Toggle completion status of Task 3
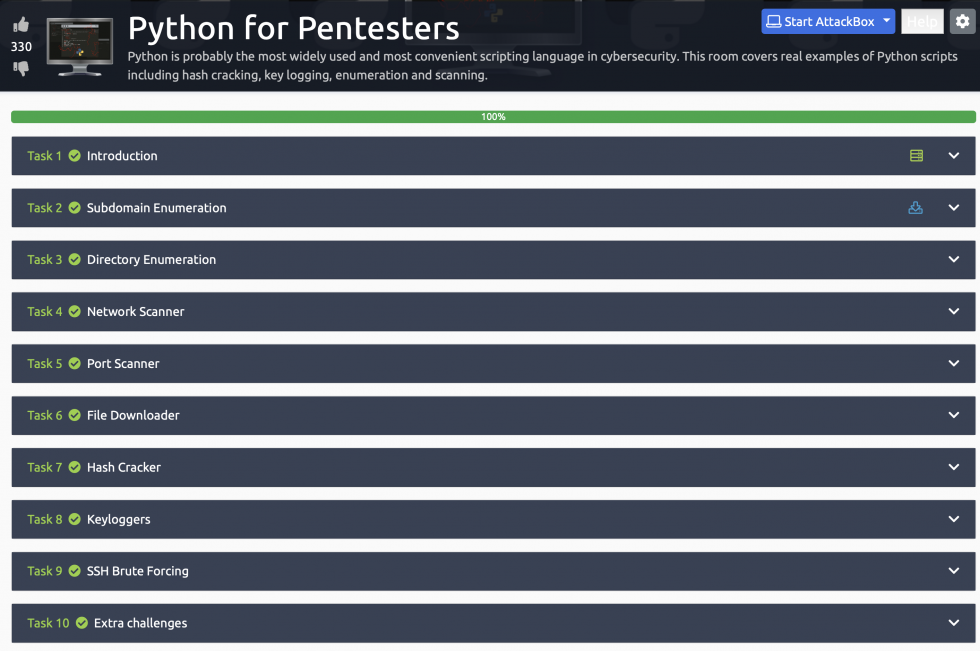This screenshot has height=651, width=980. [74, 259]
